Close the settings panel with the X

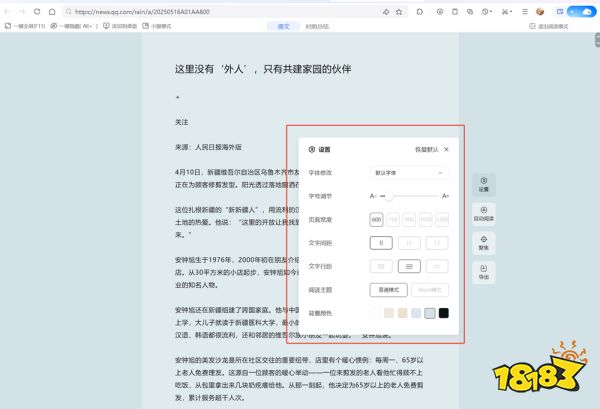point(446,149)
